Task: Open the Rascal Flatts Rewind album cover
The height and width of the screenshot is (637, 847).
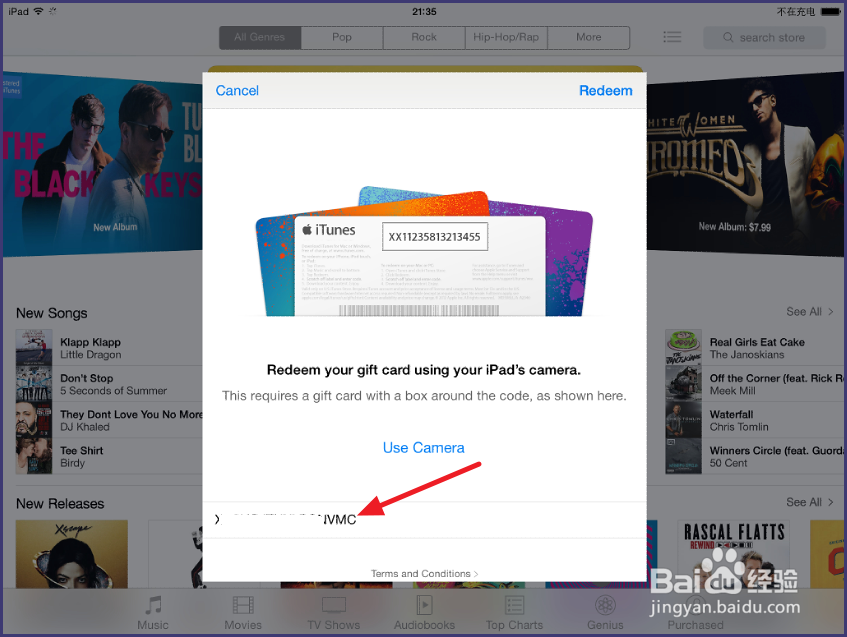Action: (733, 554)
